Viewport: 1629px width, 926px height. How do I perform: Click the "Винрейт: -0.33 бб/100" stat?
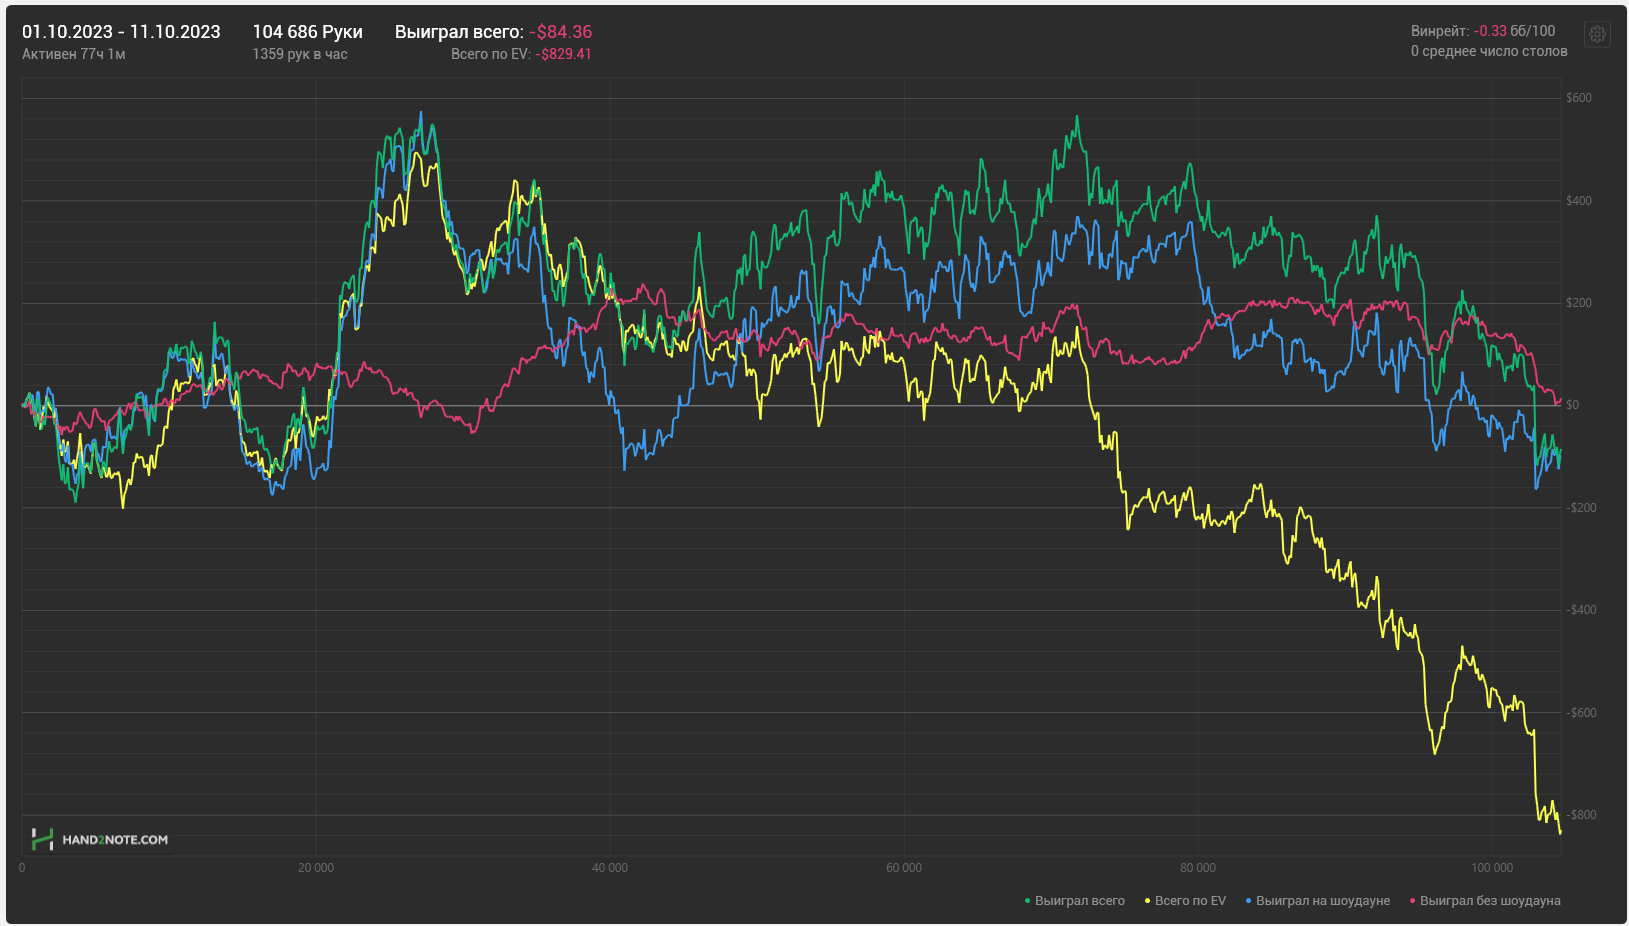[1483, 31]
